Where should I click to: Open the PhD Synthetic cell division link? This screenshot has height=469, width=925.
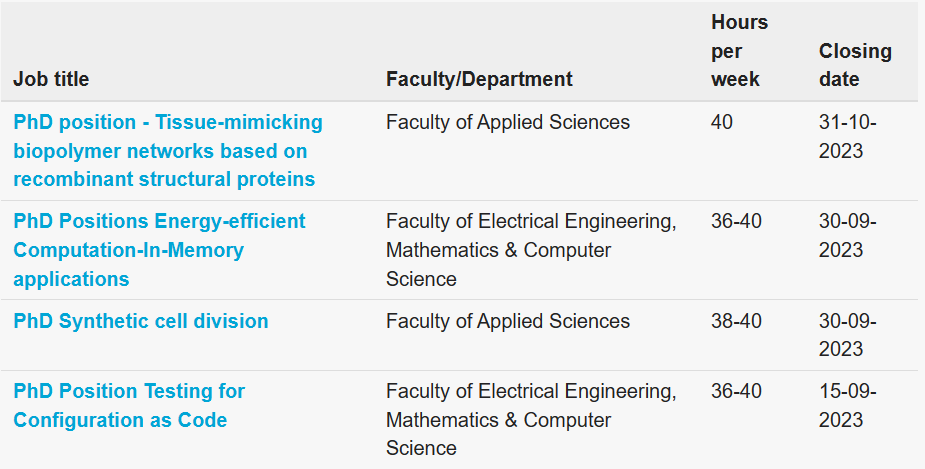141,321
